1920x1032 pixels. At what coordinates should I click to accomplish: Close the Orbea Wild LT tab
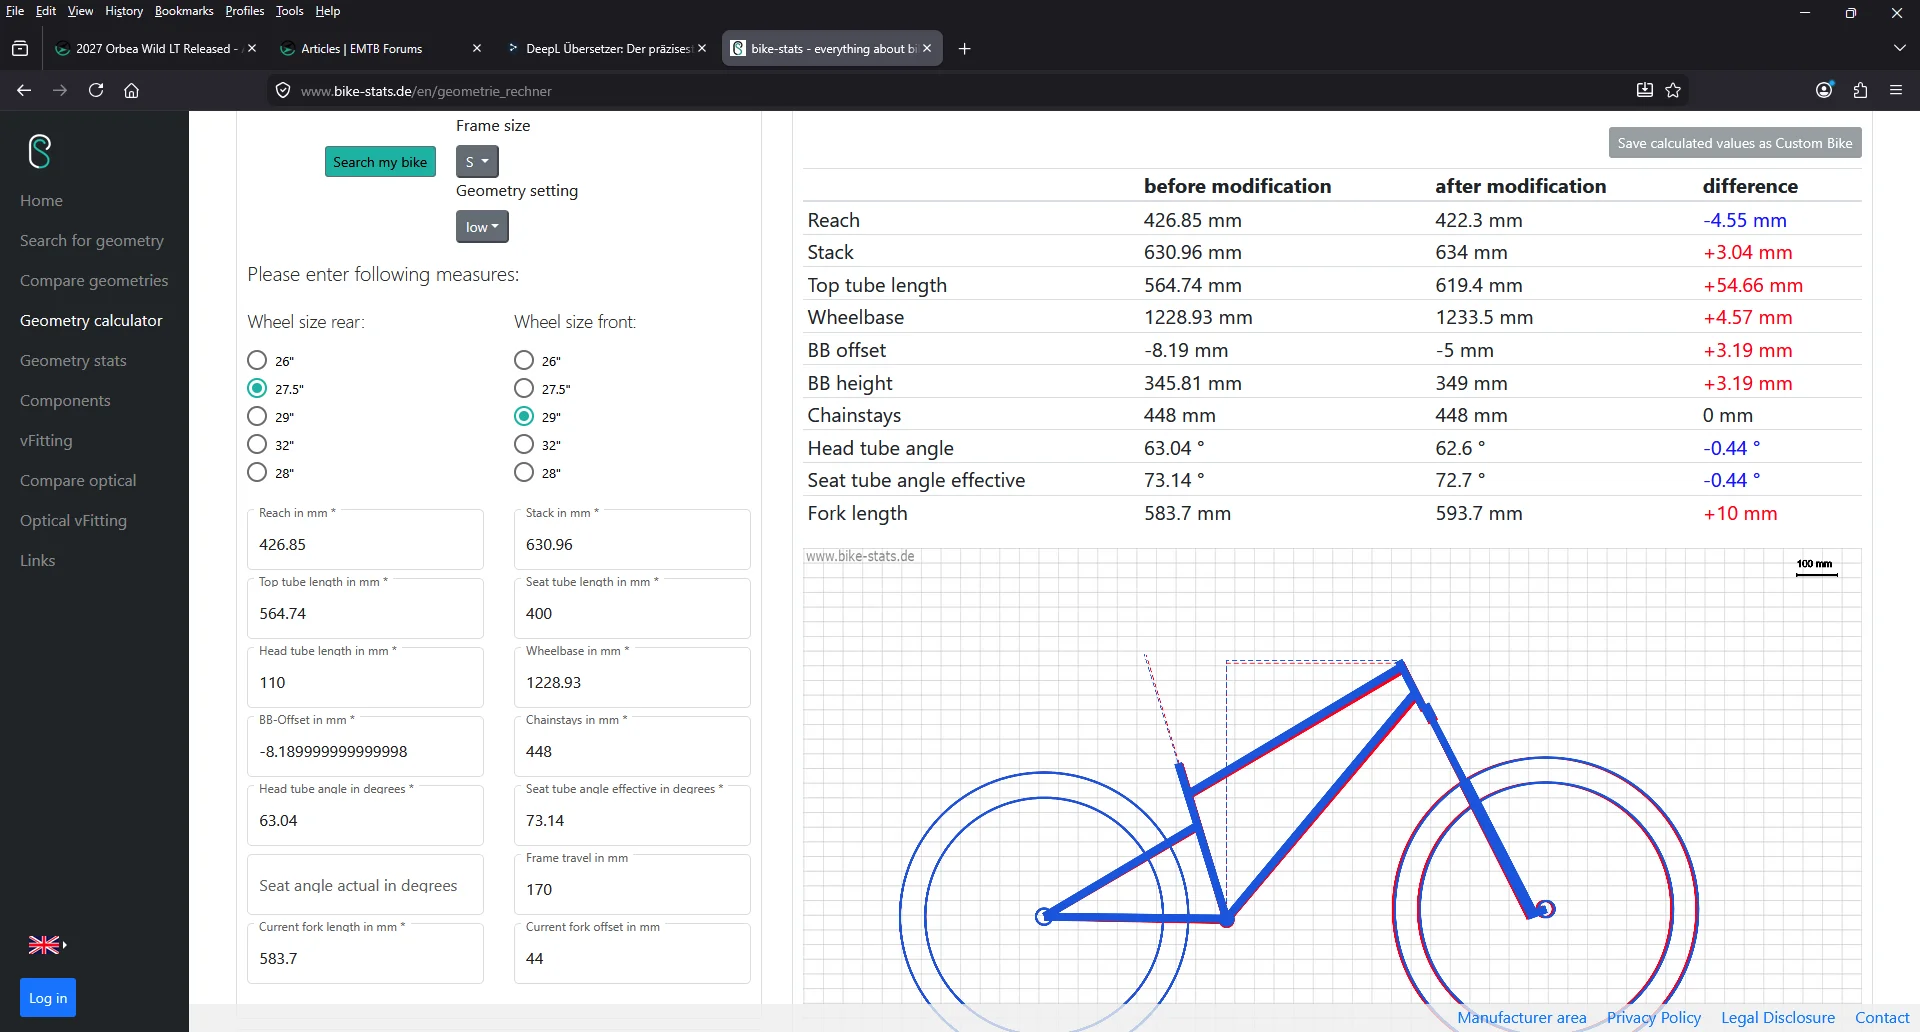(252, 48)
